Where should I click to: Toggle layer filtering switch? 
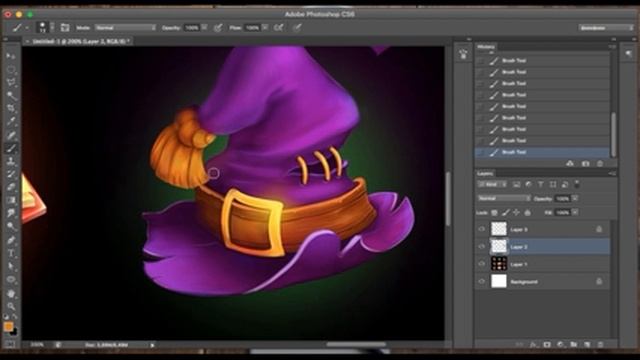(x=577, y=184)
